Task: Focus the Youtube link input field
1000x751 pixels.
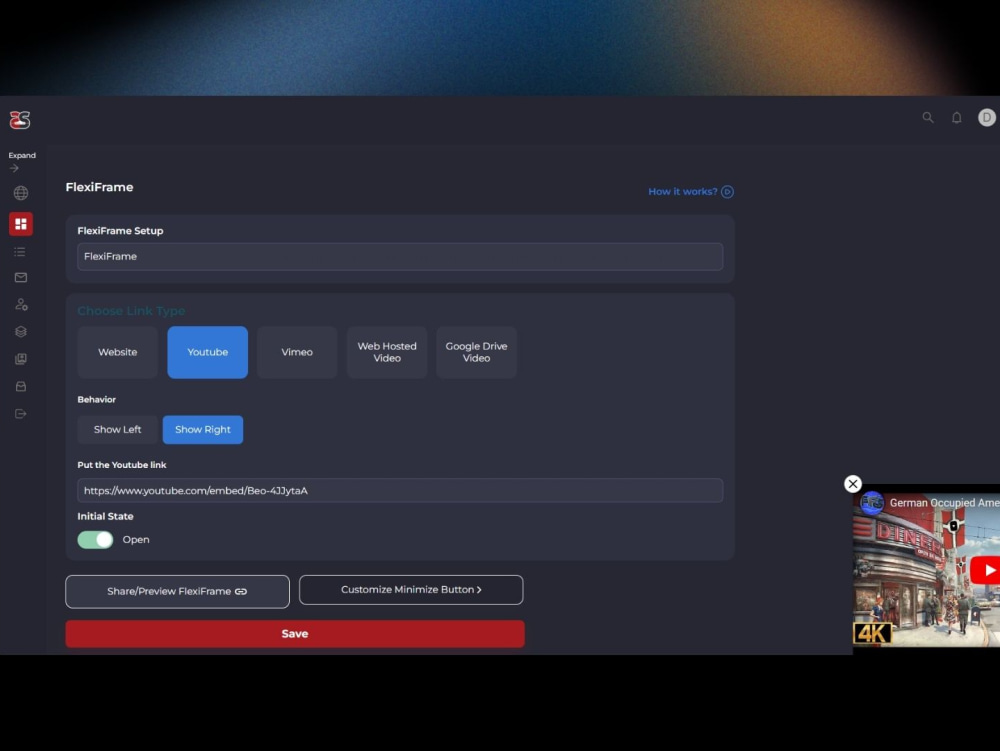Action: [x=400, y=490]
